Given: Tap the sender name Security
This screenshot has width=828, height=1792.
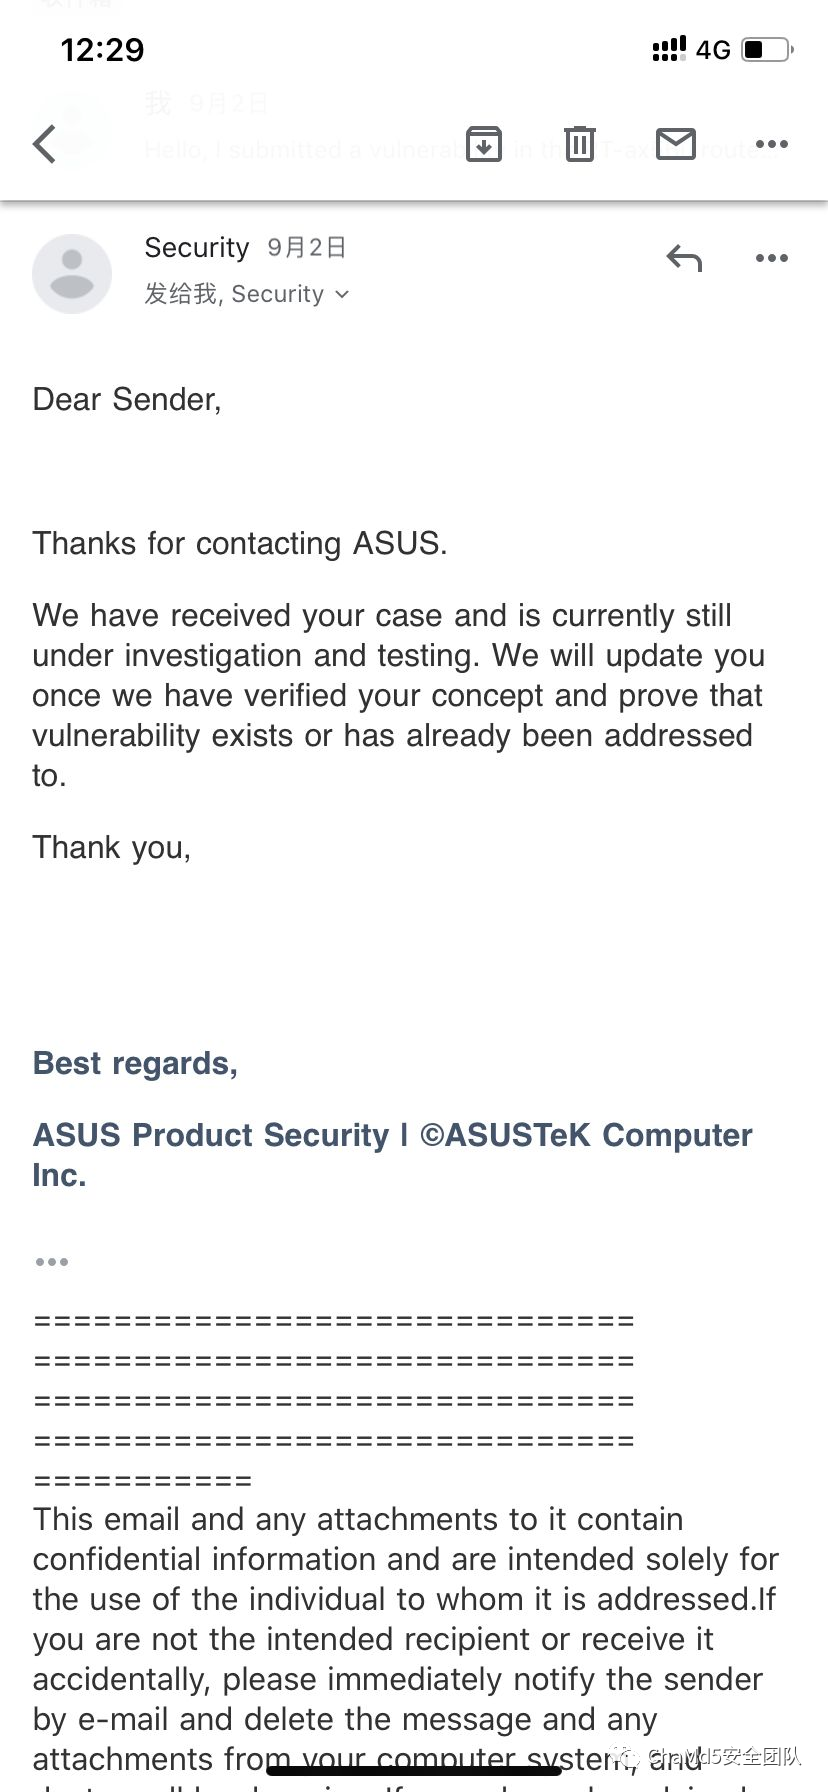Looking at the screenshot, I should click(x=197, y=247).
